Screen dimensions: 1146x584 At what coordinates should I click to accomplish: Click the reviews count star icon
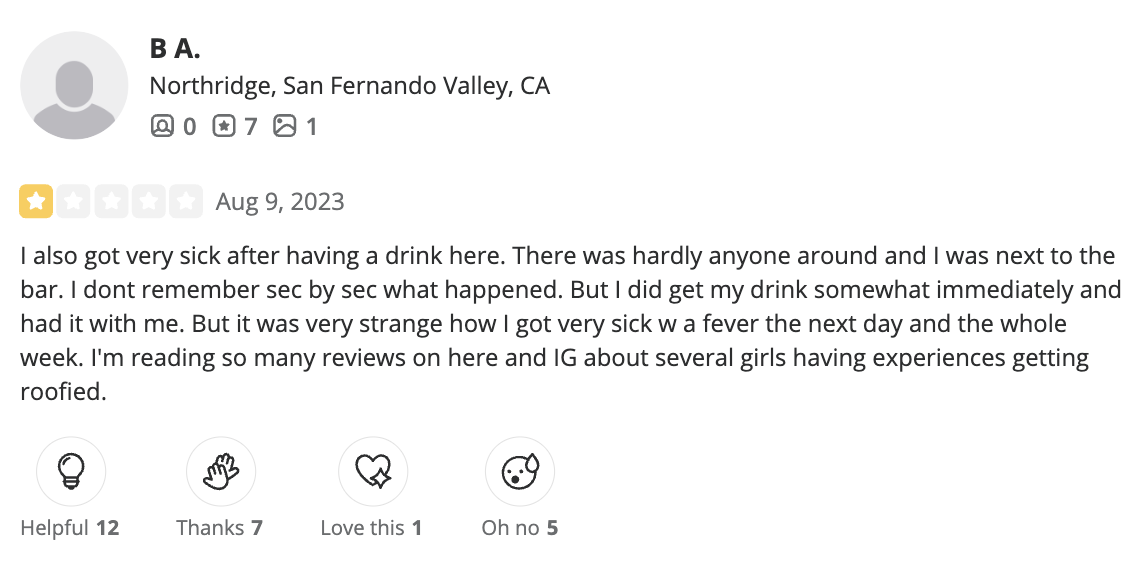[224, 126]
